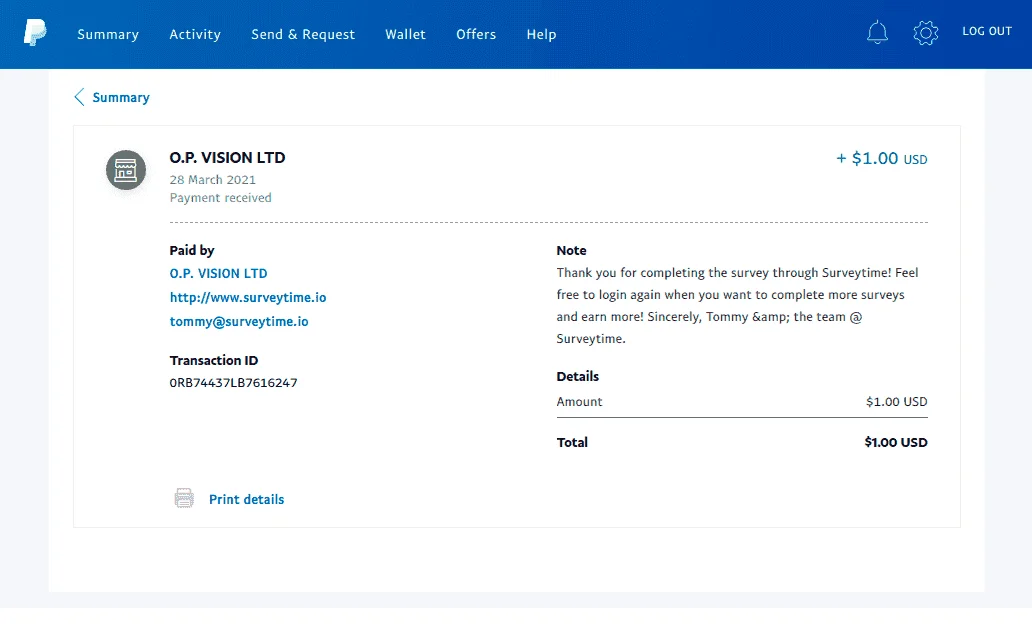Click the Total value $1.00 USD

click(x=896, y=442)
